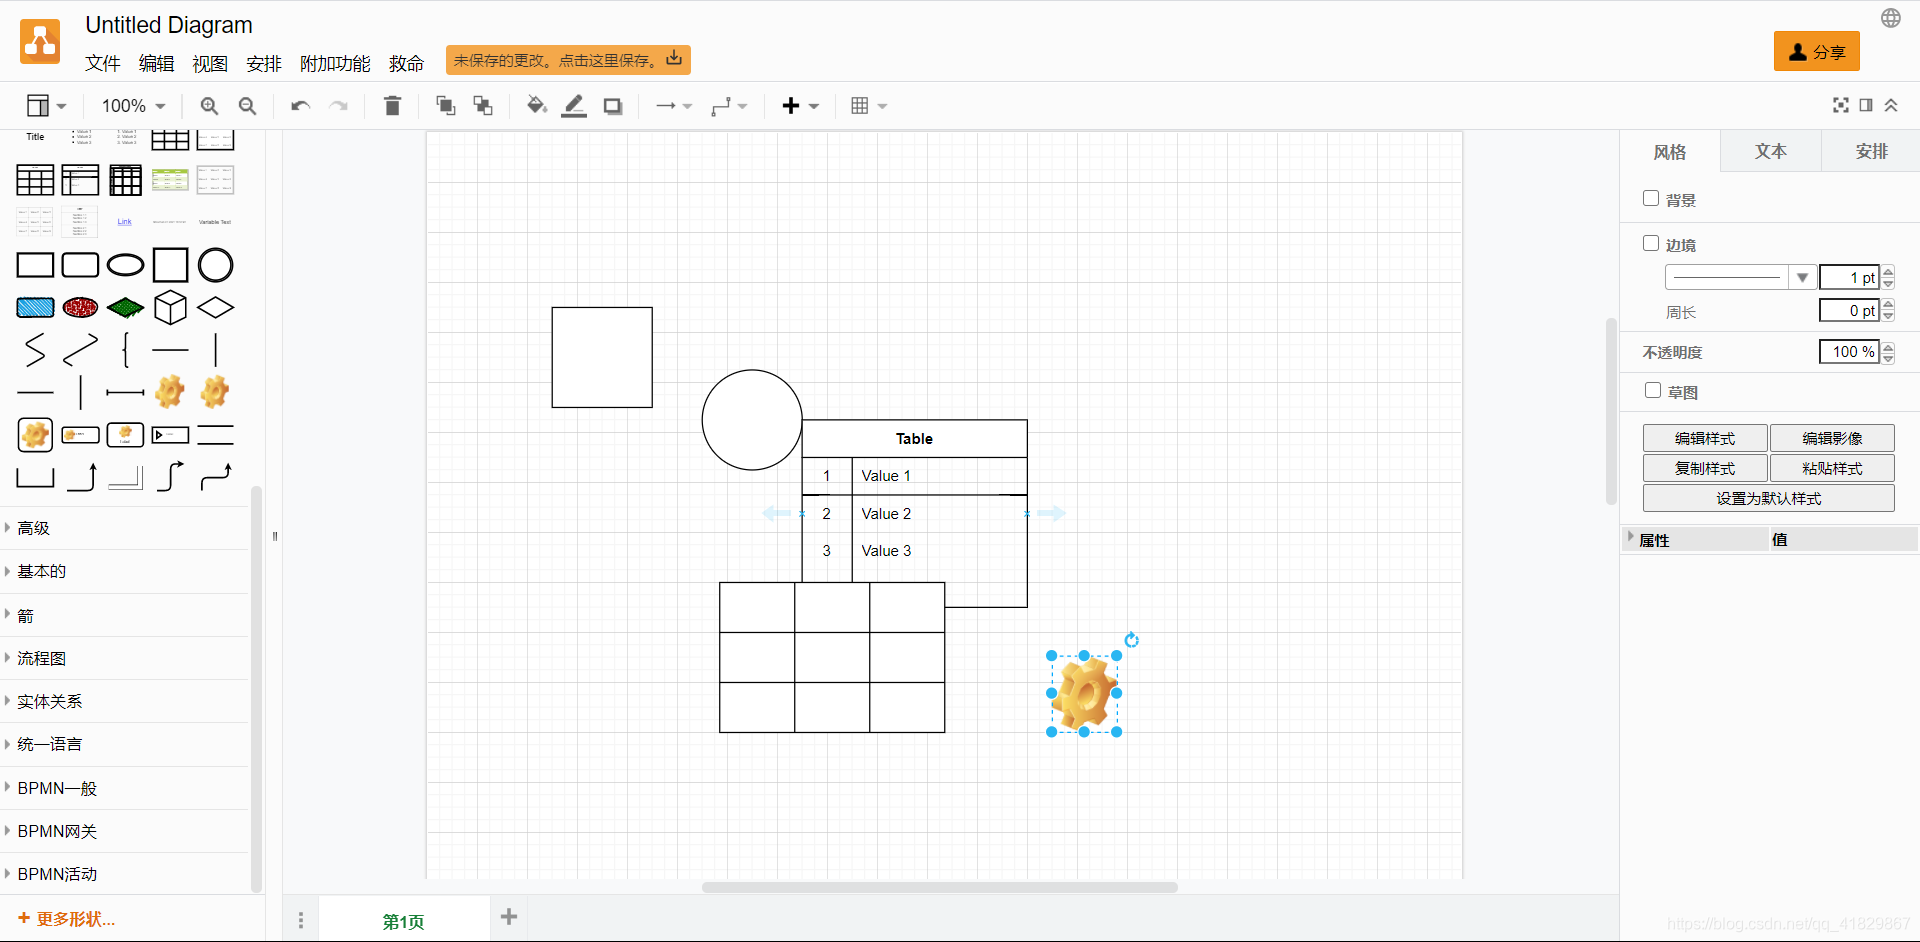The image size is (1920, 942).
Task: Open the 视图 menu
Action: [210, 64]
